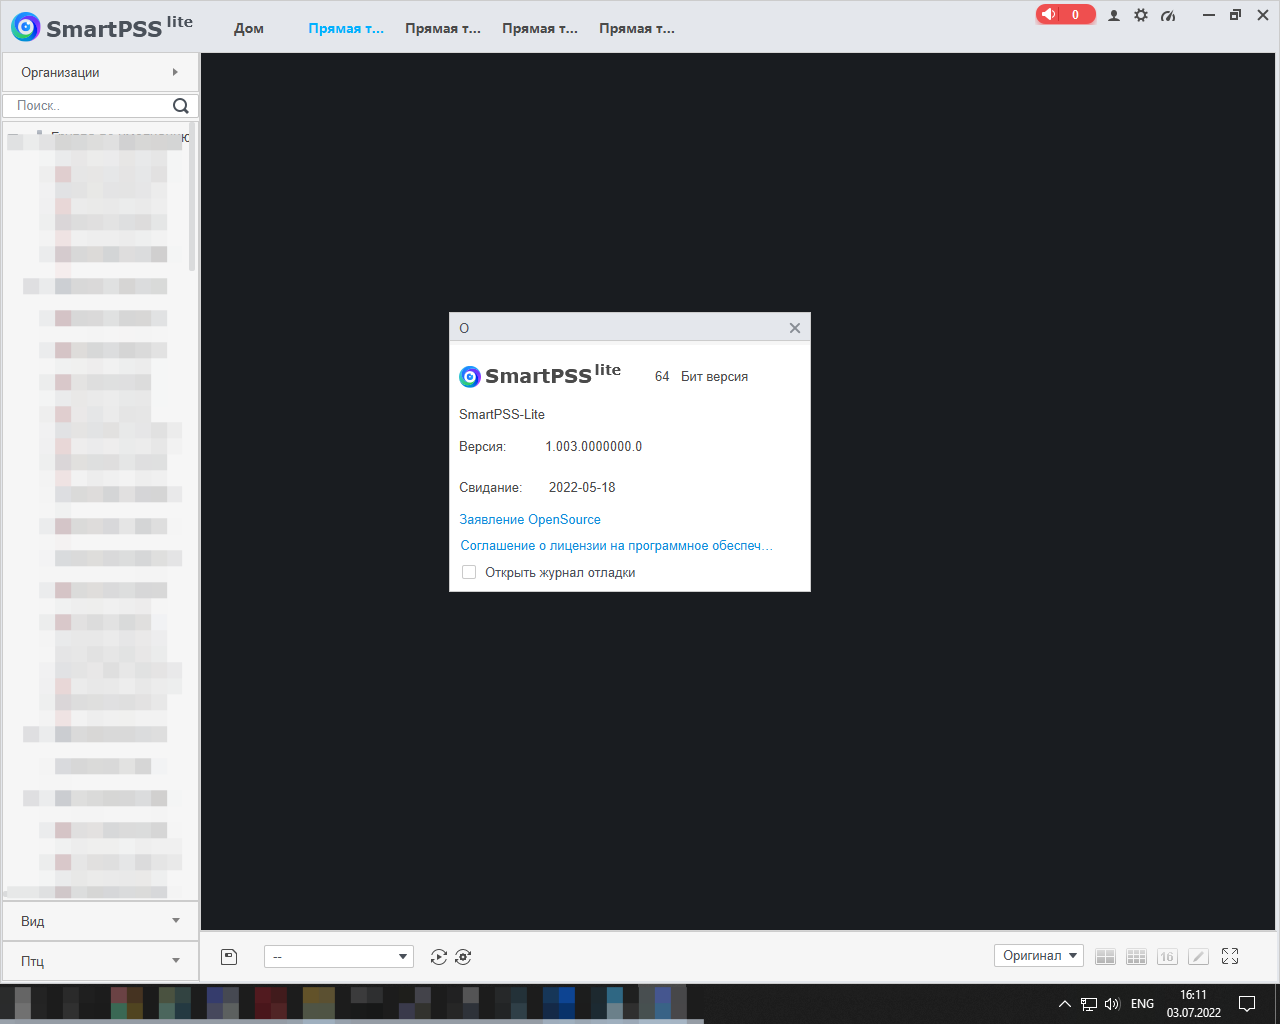Open the Windows notification center icon
The image size is (1280, 1024).
[x=1247, y=1004]
